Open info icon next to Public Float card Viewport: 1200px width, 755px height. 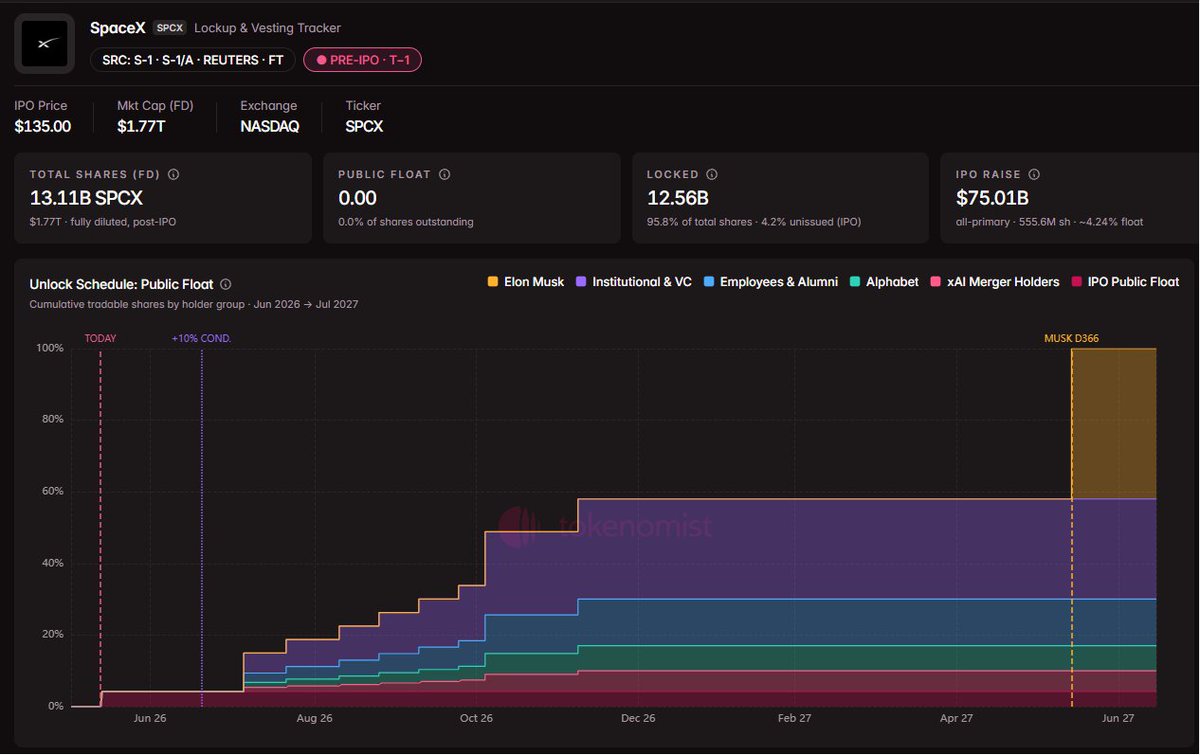[444, 174]
